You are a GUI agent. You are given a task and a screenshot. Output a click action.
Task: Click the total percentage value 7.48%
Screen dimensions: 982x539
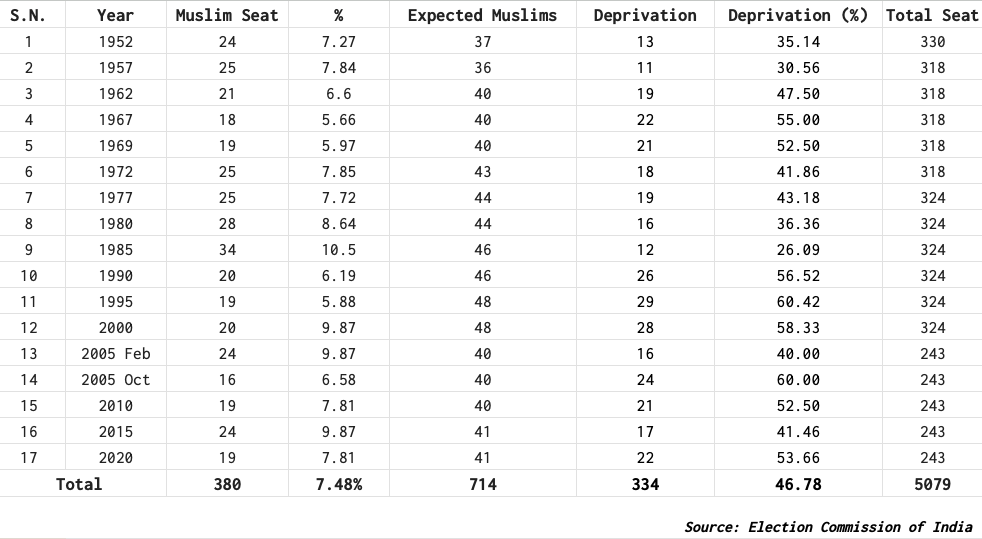coord(339,484)
